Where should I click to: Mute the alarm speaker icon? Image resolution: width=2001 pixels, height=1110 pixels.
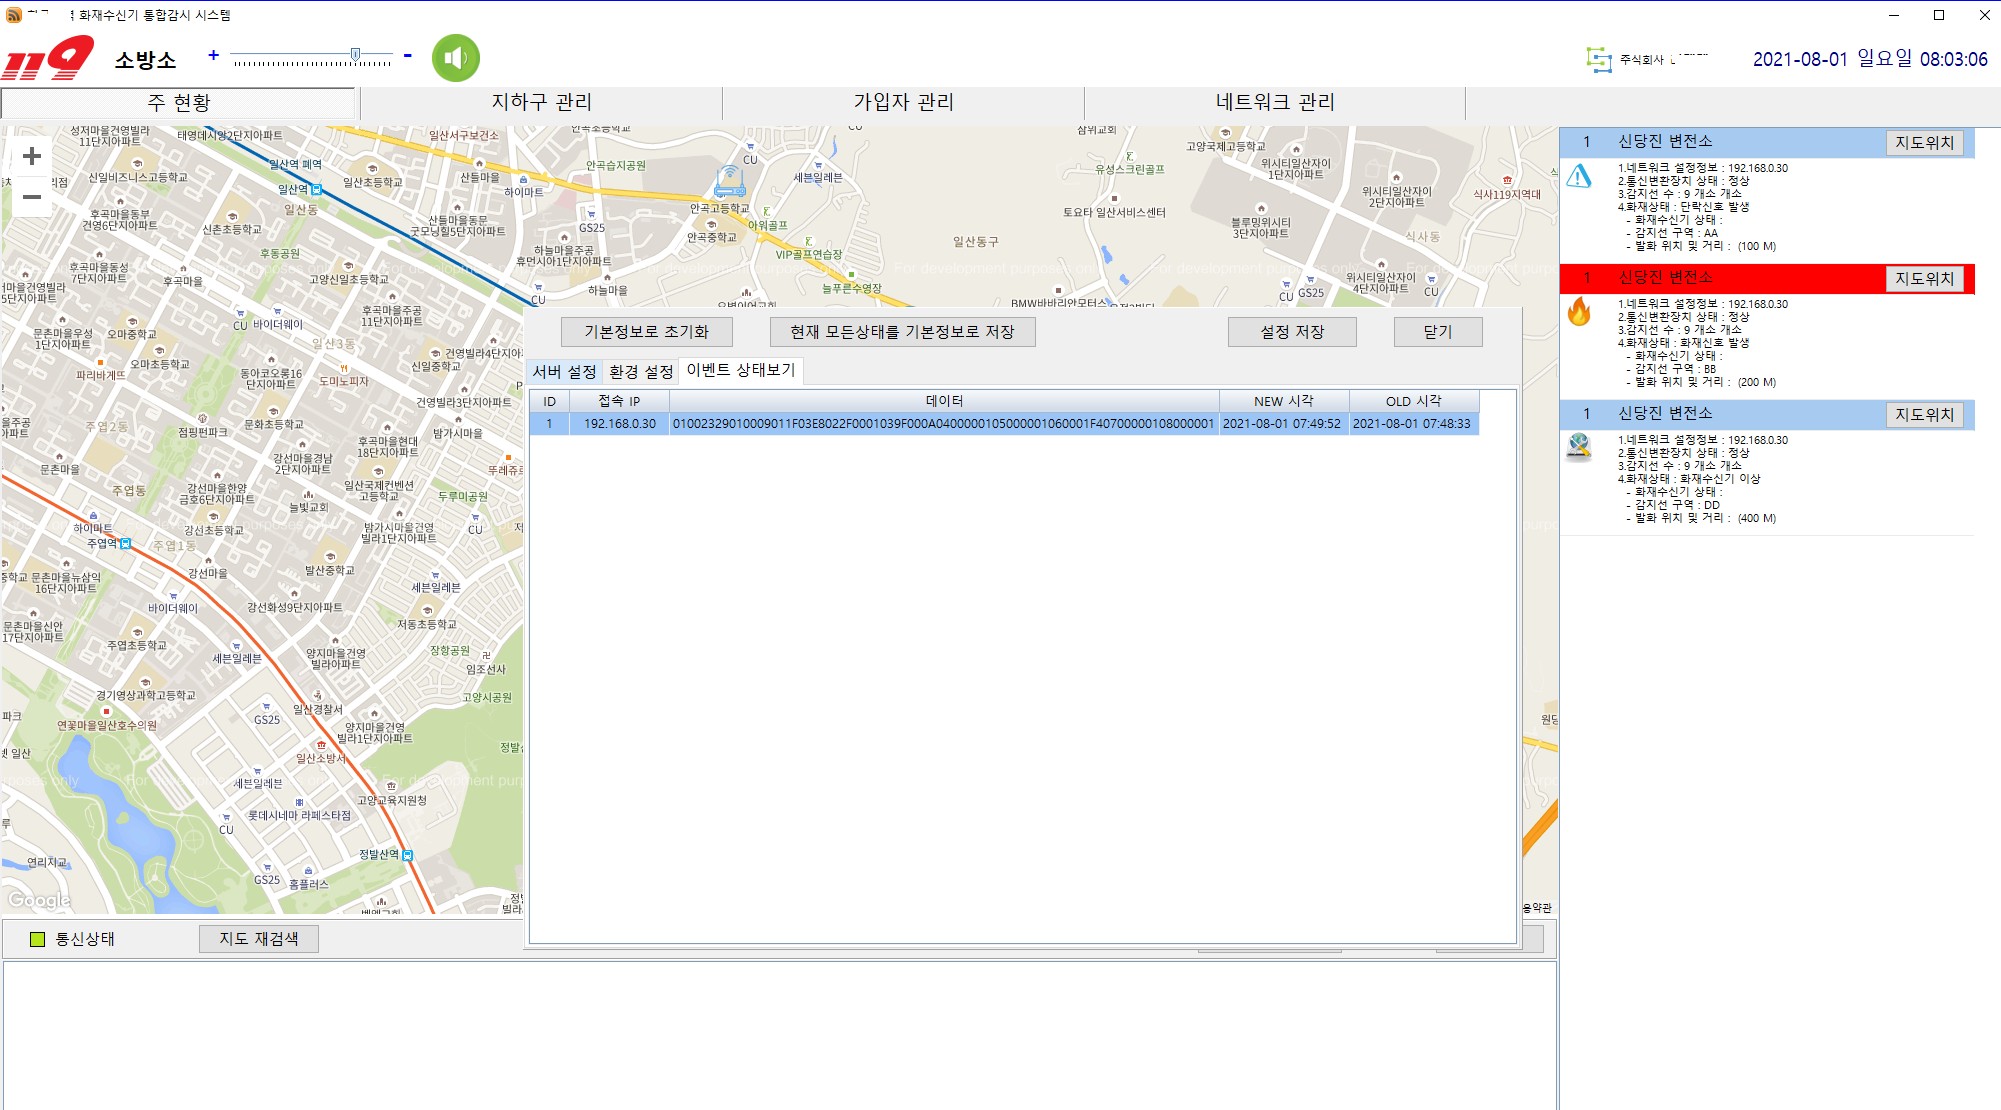coord(455,58)
